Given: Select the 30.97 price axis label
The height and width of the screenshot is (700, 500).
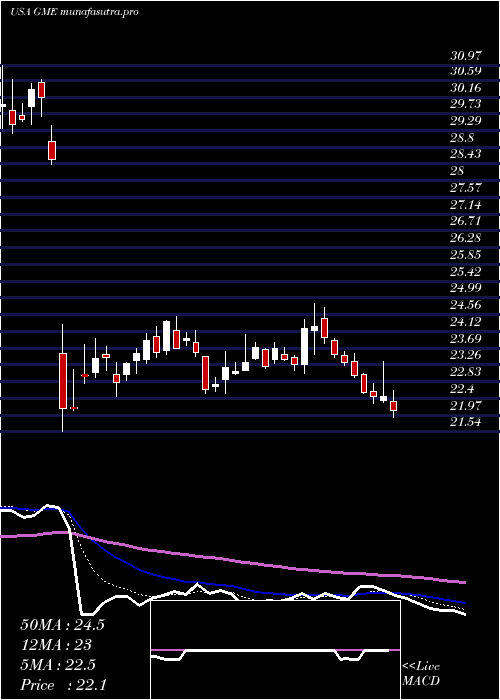Looking at the screenshot, I should coord(466,56).
